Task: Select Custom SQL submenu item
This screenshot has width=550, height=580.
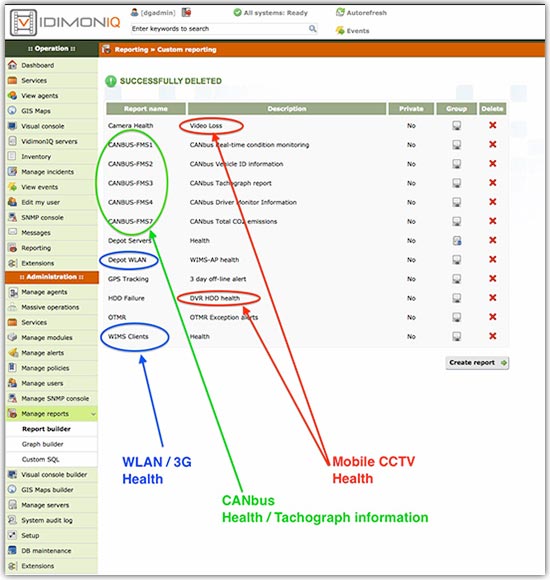Action: [x=40, y=459]
